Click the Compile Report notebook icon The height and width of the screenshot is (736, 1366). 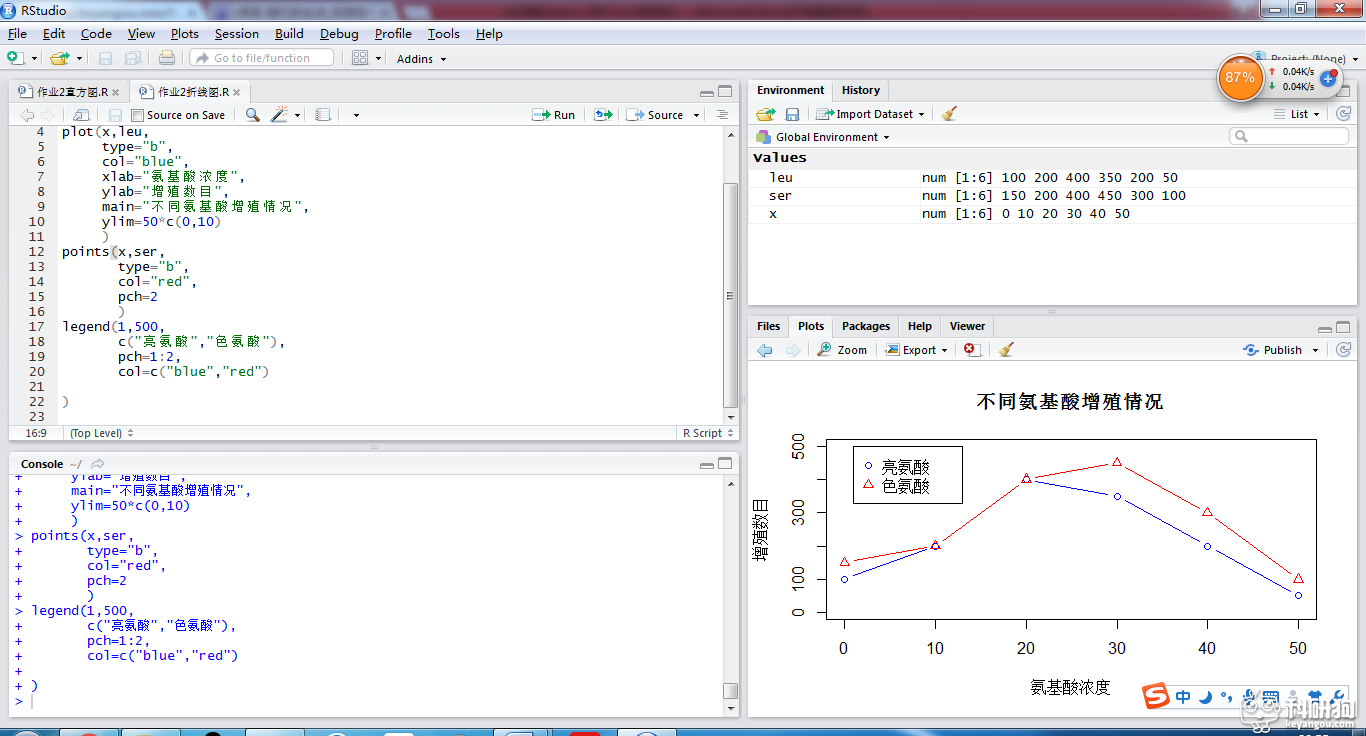click(x=322, y=115)
